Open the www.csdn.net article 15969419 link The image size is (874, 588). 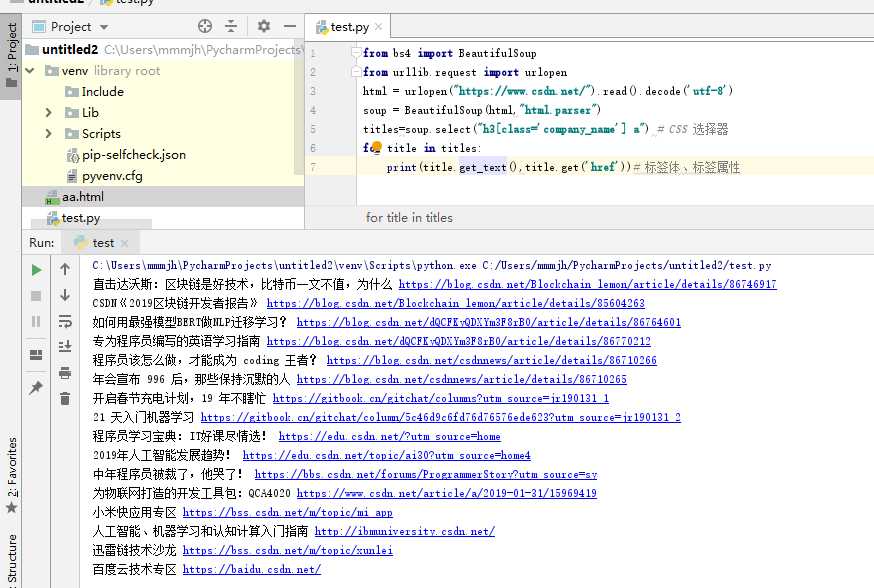point(446,493)
